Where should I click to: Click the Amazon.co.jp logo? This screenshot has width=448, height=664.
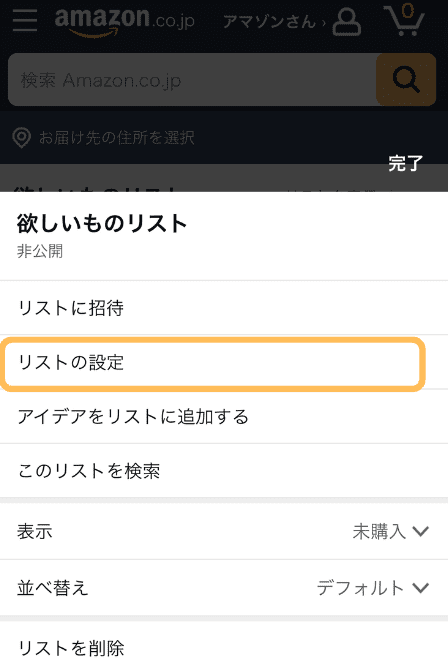tap(124, 22)
